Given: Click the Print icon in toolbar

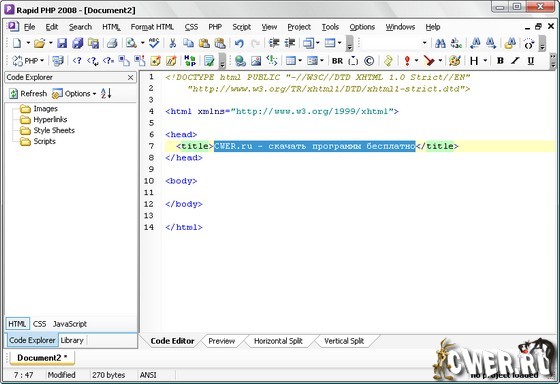Looking at the screenshot, I should point(112,43).
